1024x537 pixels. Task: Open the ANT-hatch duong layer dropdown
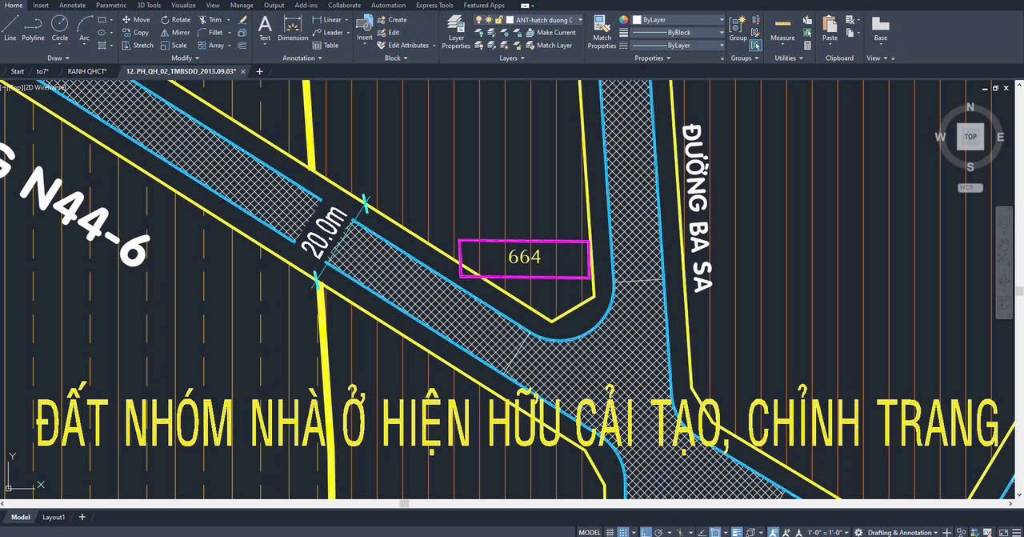pos(545,19)
